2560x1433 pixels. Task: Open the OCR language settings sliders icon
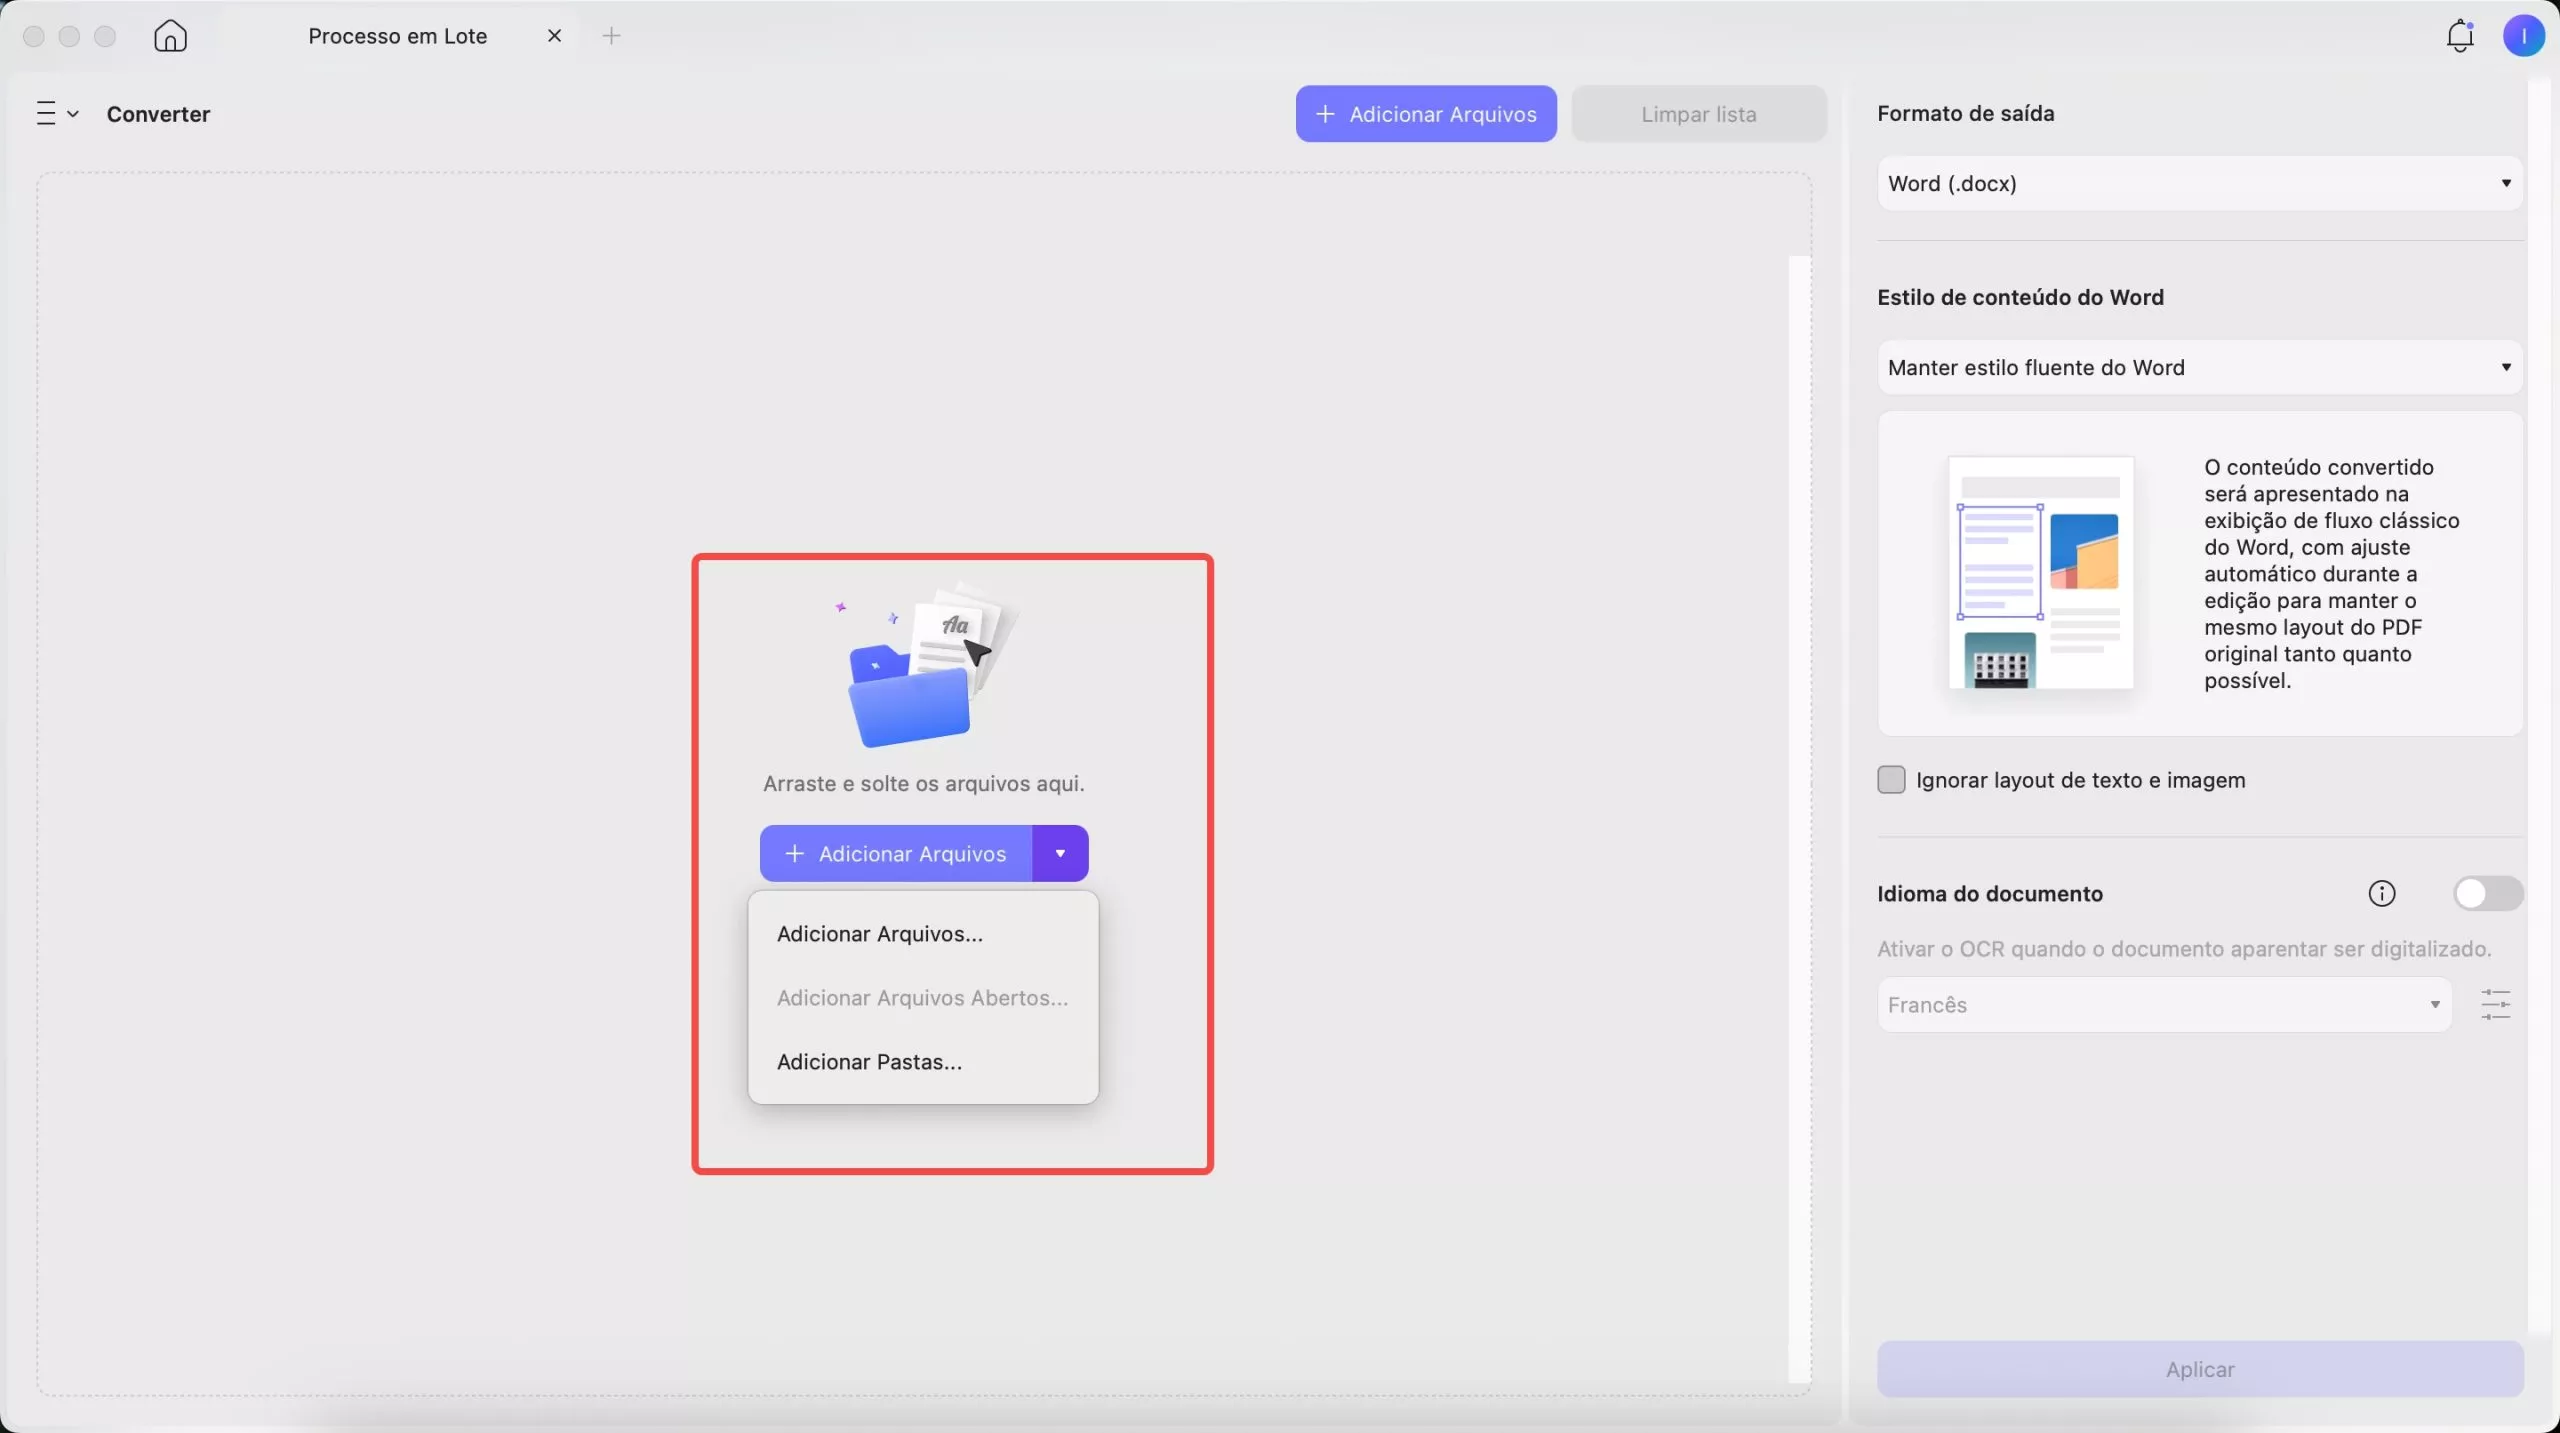[x=2496, y=1004]
